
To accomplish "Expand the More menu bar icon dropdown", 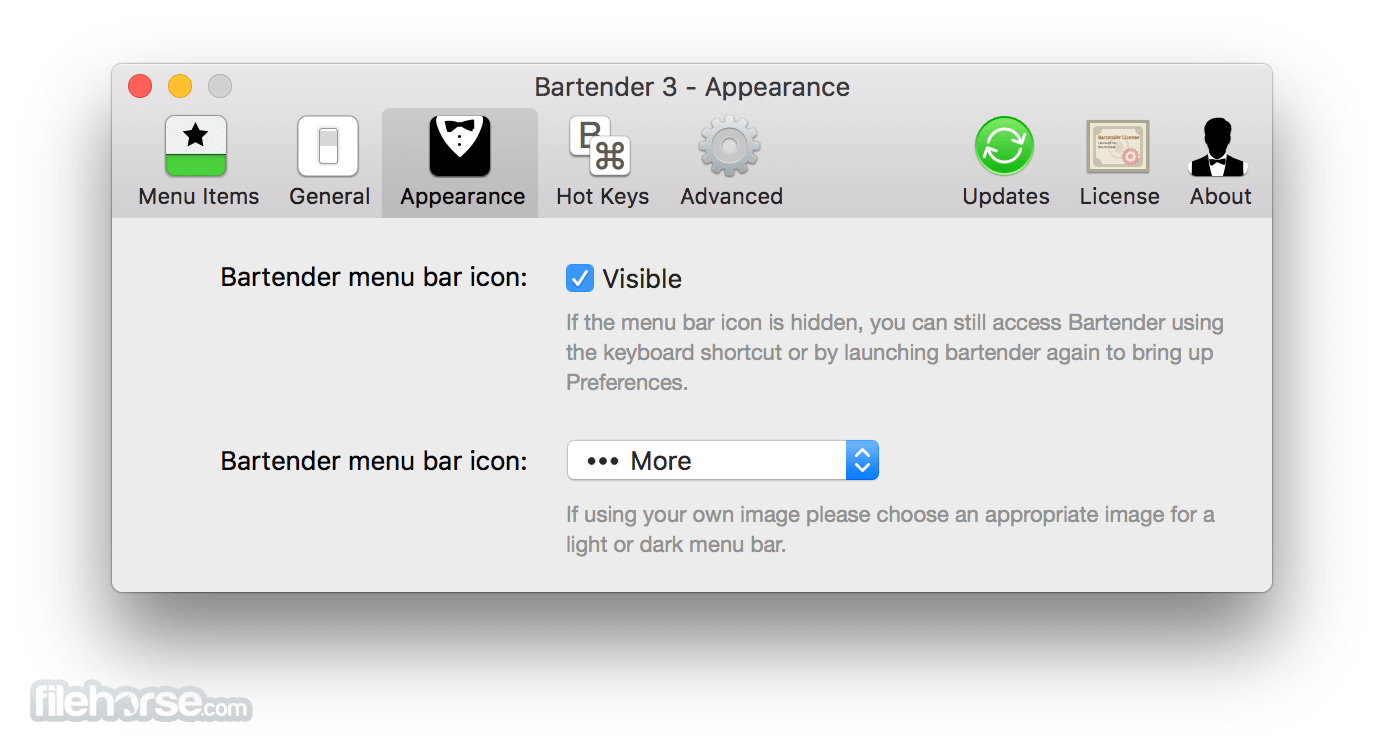I will (723, 460).
